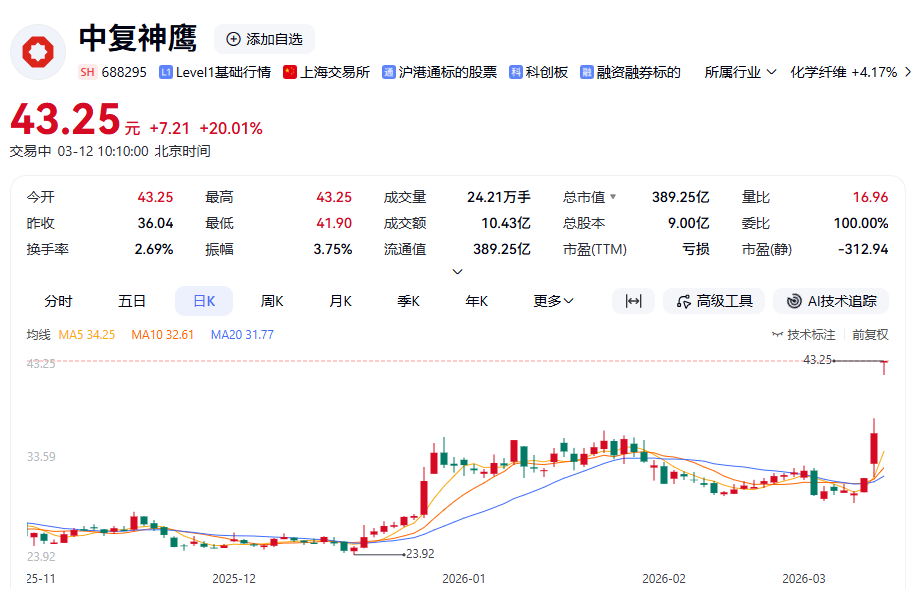The width and height of the screenshot is (915, 589).
Task: Switch to the 月K chart tab
Action: [340, 301]
